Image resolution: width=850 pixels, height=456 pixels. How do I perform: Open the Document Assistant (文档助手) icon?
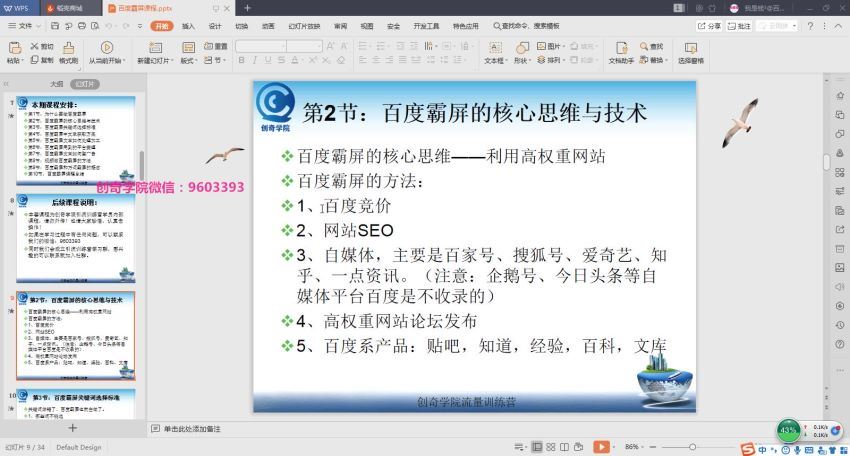point(621,48)
